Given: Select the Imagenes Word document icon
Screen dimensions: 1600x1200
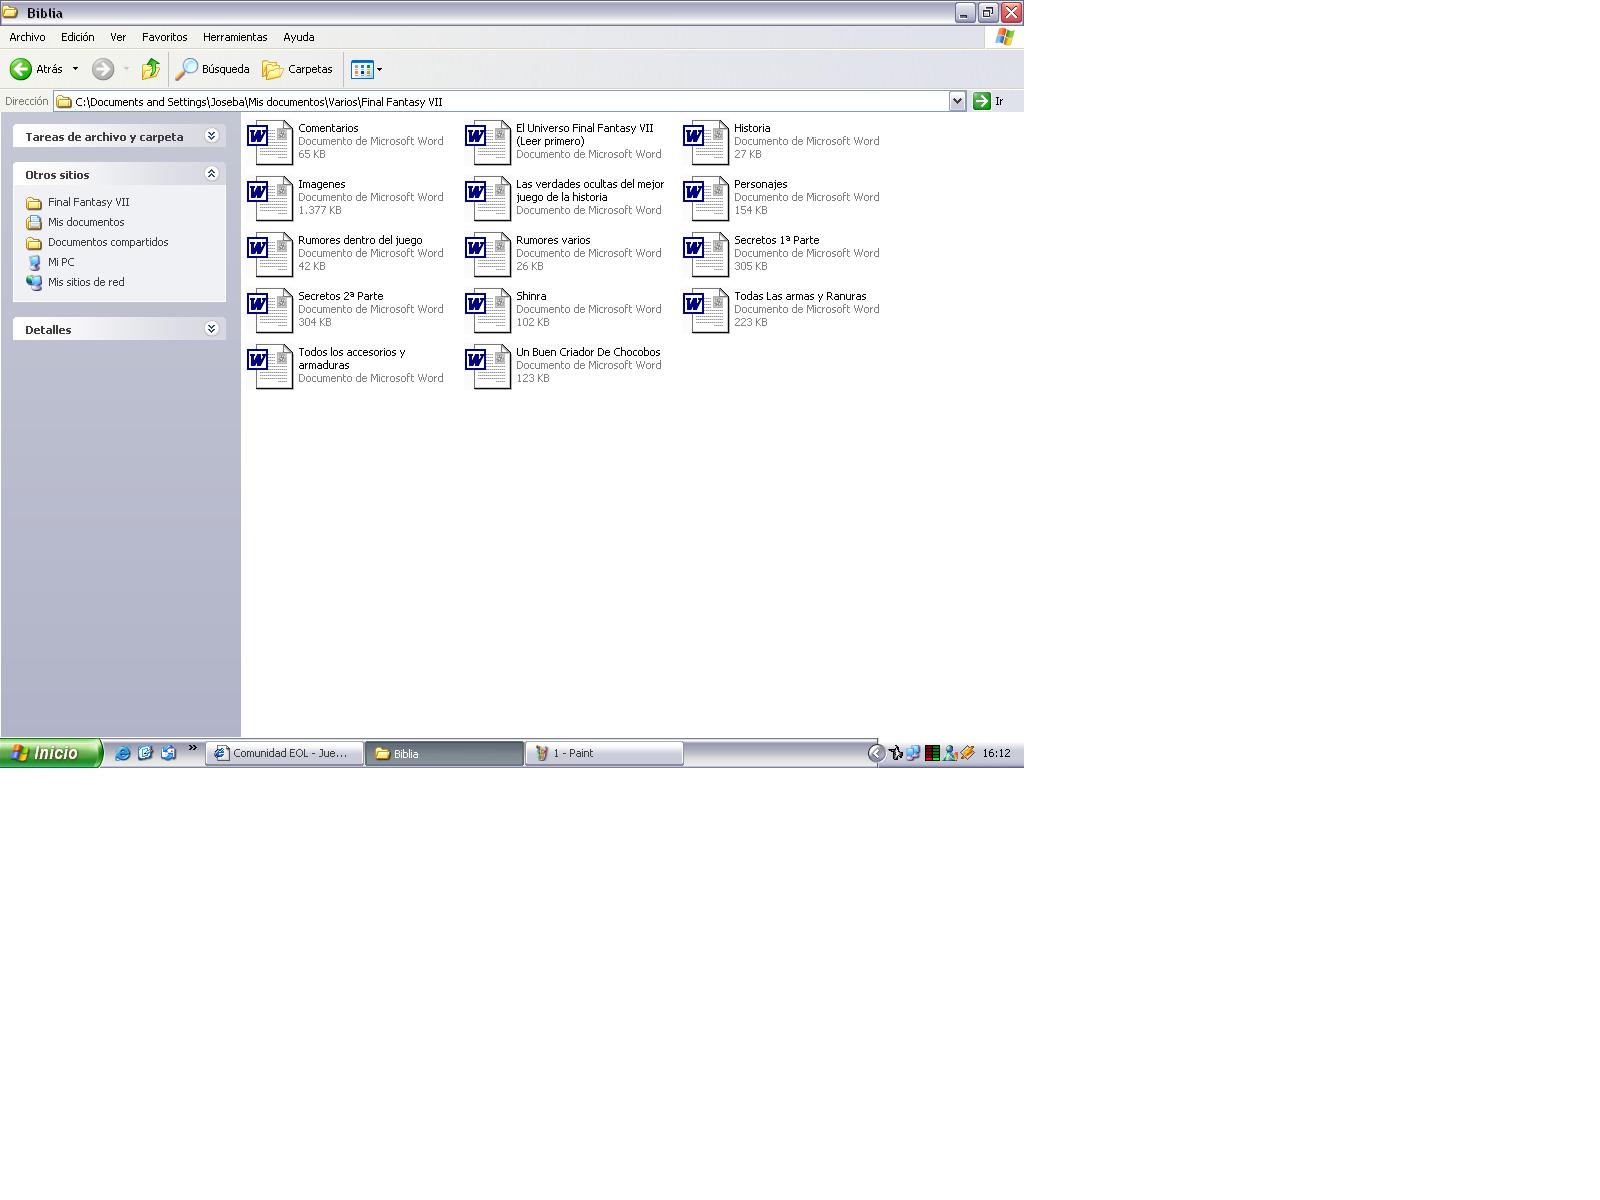Looking at the screenshot, I should pos(270,199).
